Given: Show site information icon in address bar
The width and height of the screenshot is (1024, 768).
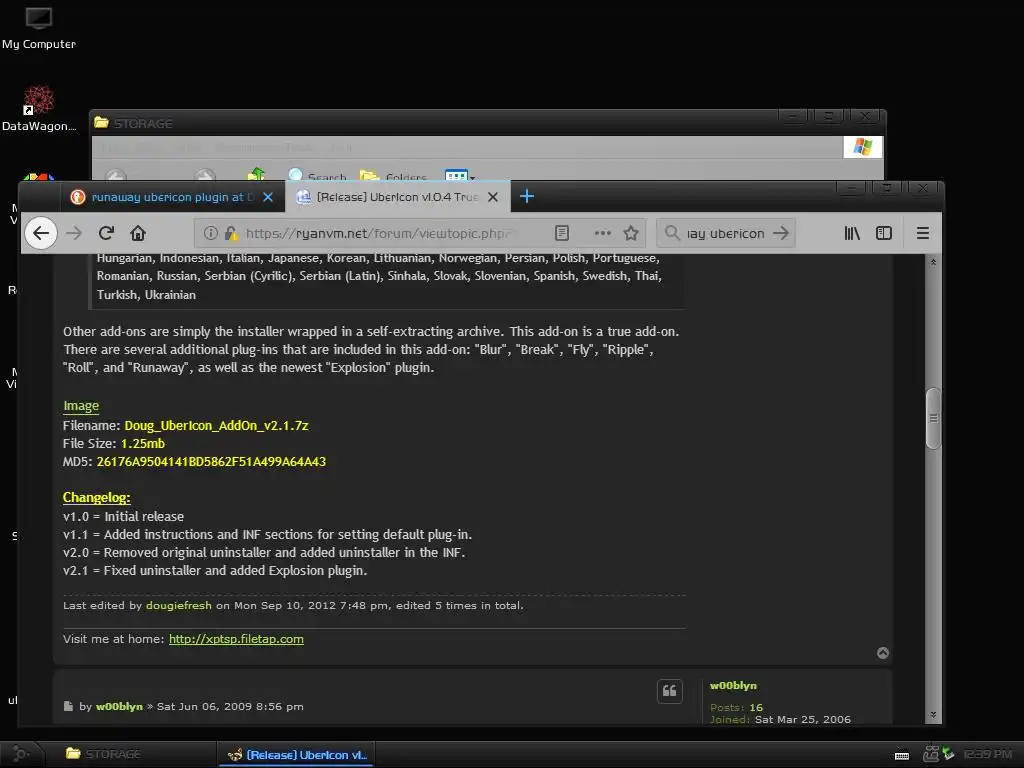Looking at the screenshot, I should coord(210,233).
